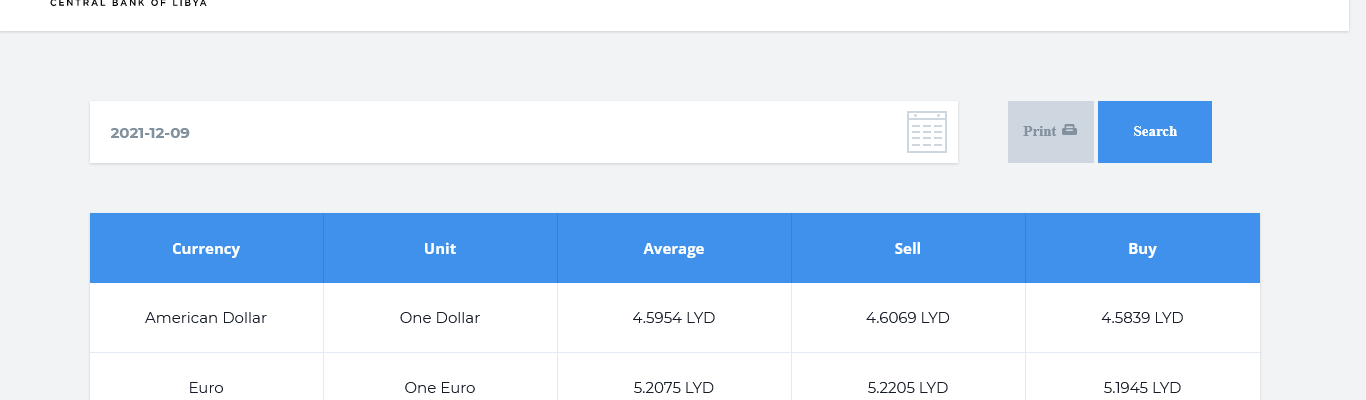This screenshot has height=400, width=1366.
Task: Click the Central Bank of Libya logo text
Action: 128,4
